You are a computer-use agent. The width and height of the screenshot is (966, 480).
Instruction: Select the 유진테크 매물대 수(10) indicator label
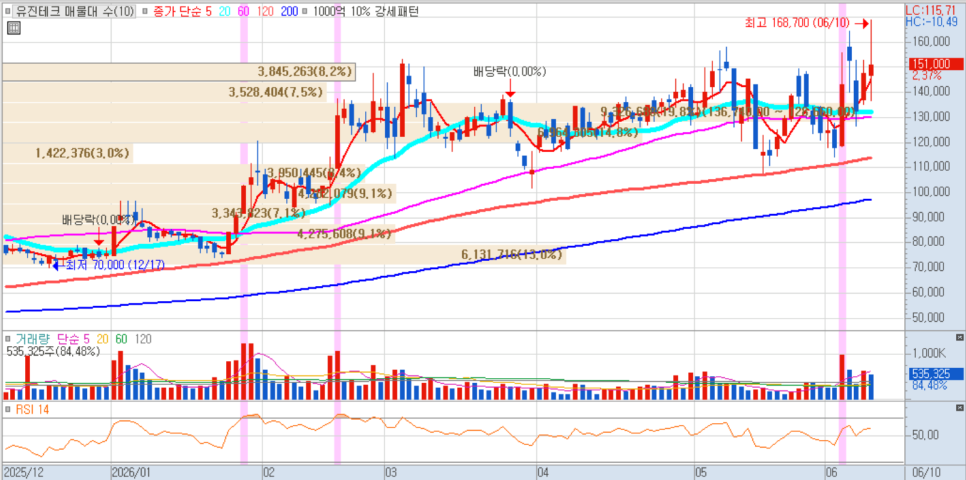pos(75,11)
